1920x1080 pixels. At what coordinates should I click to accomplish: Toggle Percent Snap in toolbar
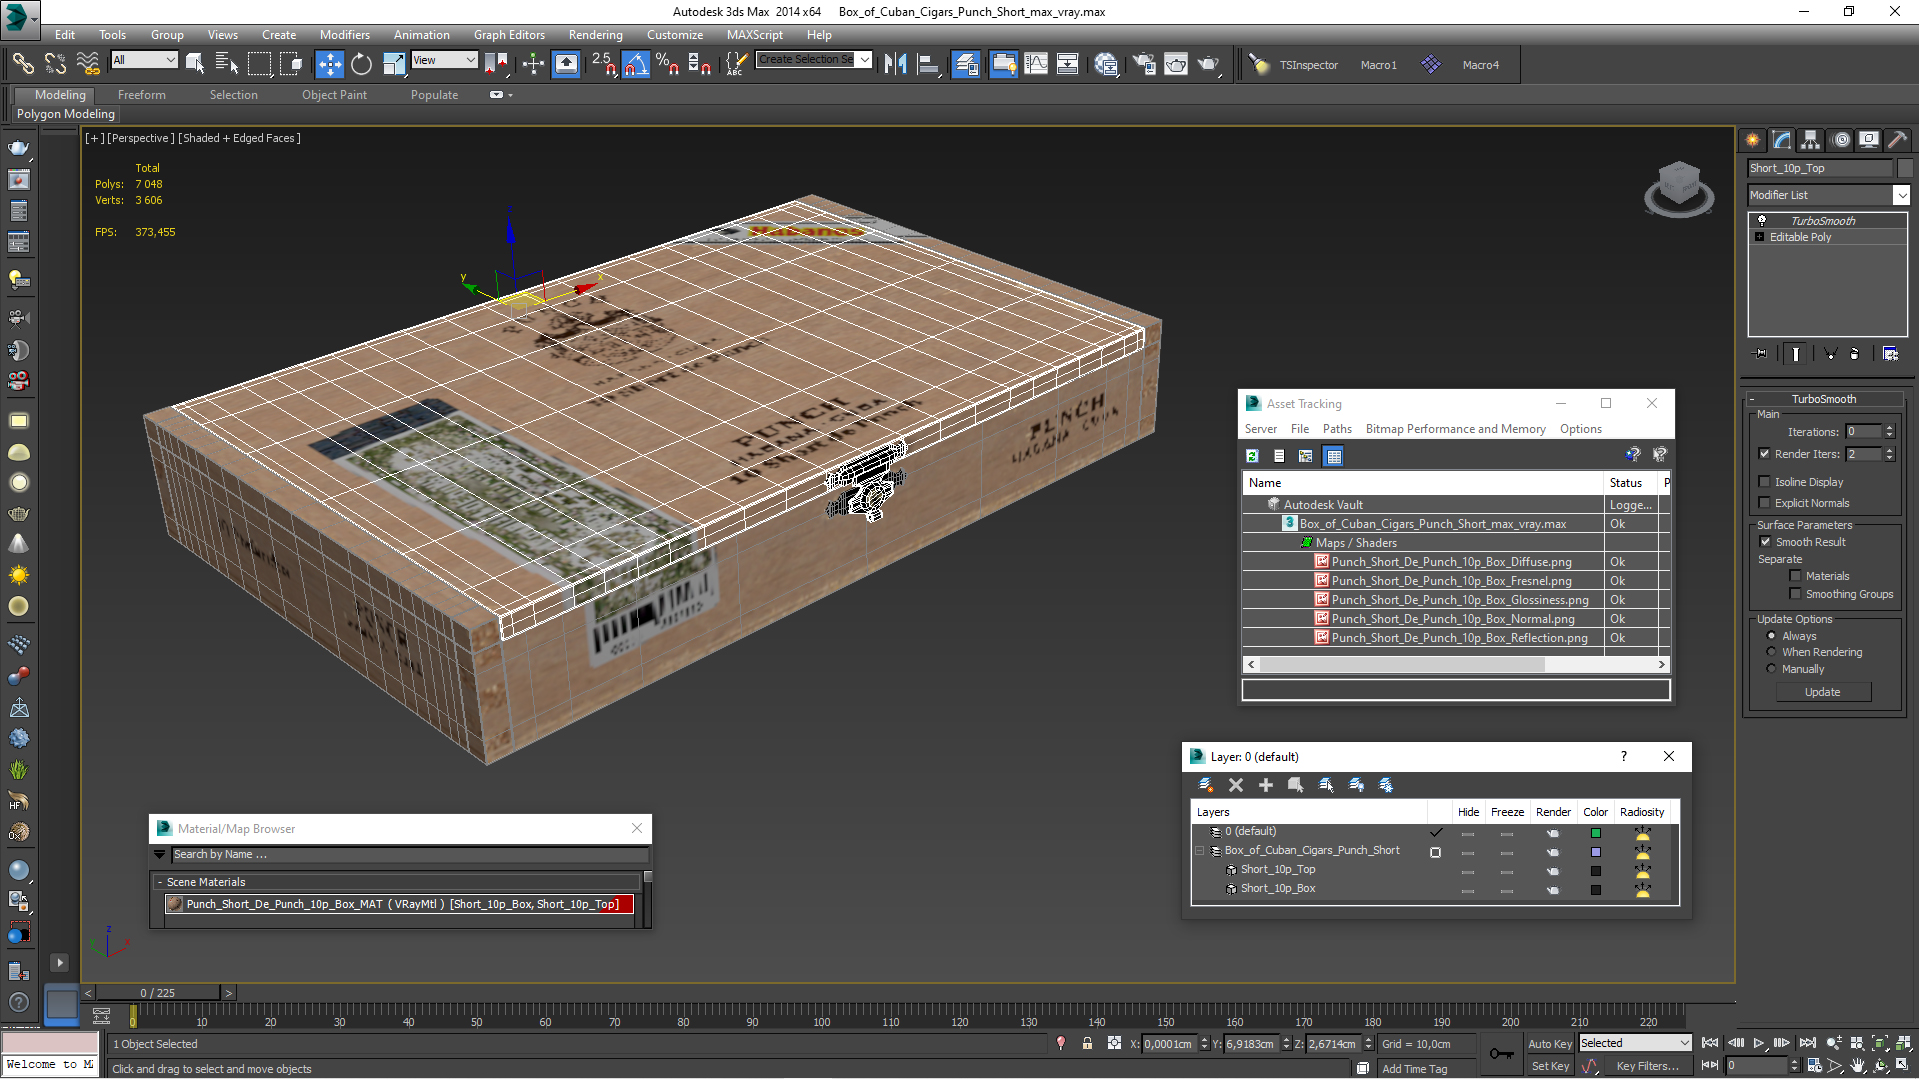667,64
